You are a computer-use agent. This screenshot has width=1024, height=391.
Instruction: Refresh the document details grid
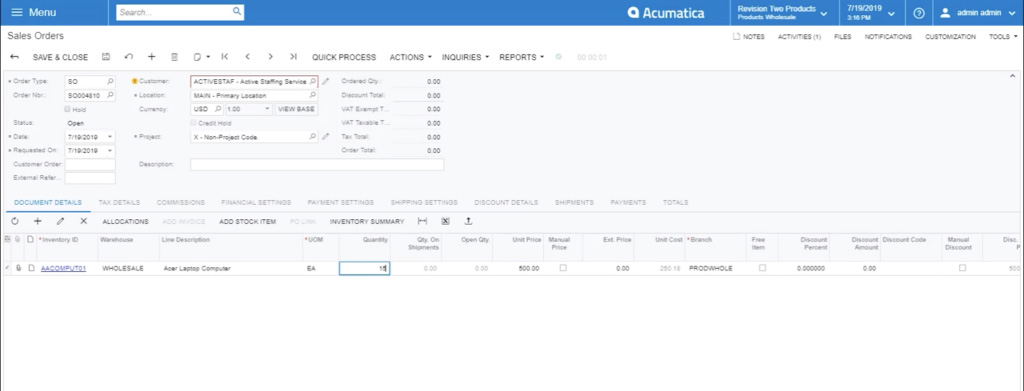tap(15, 222)
